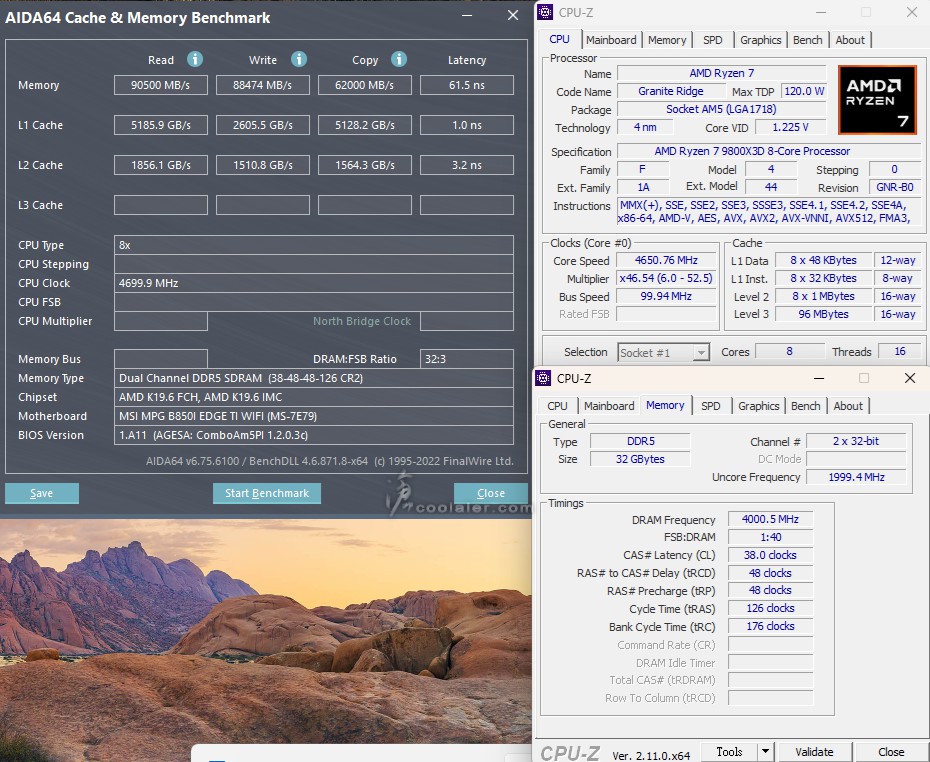The width and height of the screenshot is (930, 762).
Task: Click Code Name Granite Ridge field
Action: [671, 91]
